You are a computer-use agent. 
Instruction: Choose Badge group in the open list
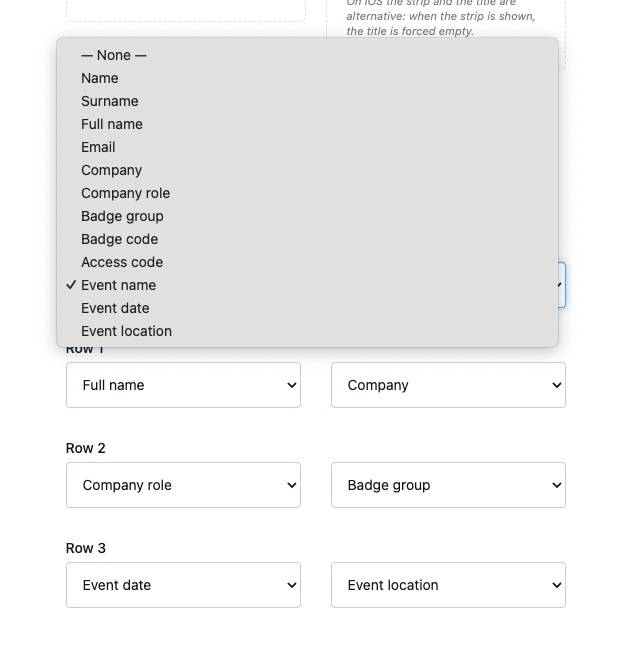307,216
